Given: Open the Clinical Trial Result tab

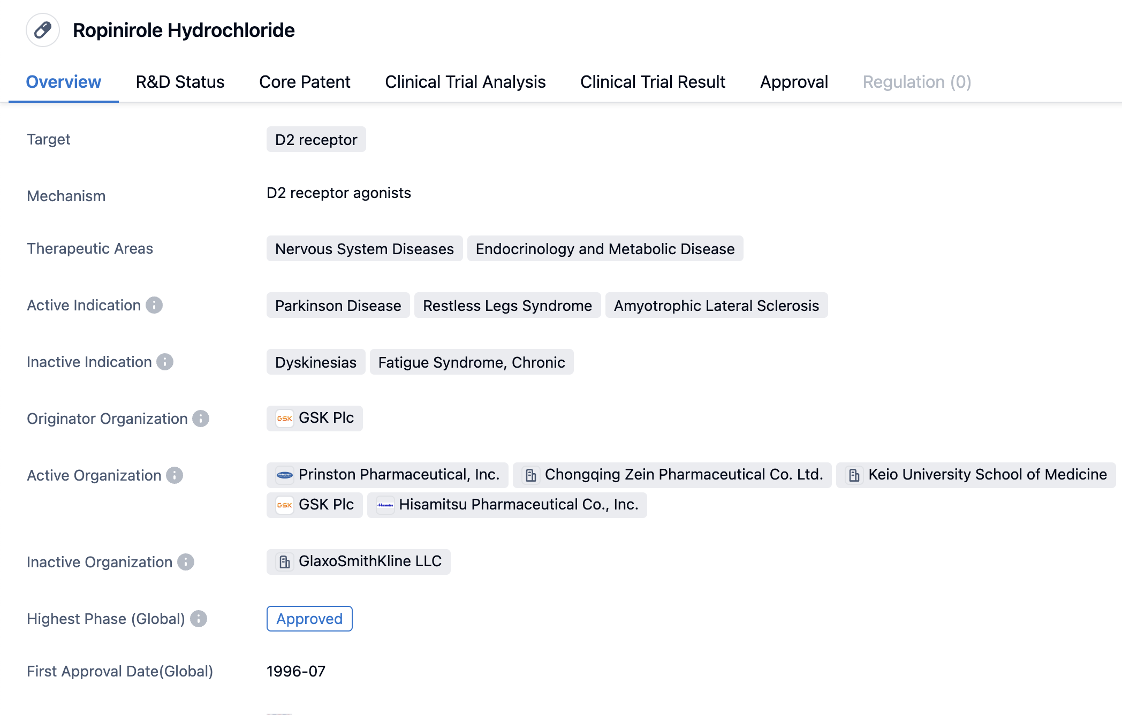Looking at the screenshot, I should point(653,82).
